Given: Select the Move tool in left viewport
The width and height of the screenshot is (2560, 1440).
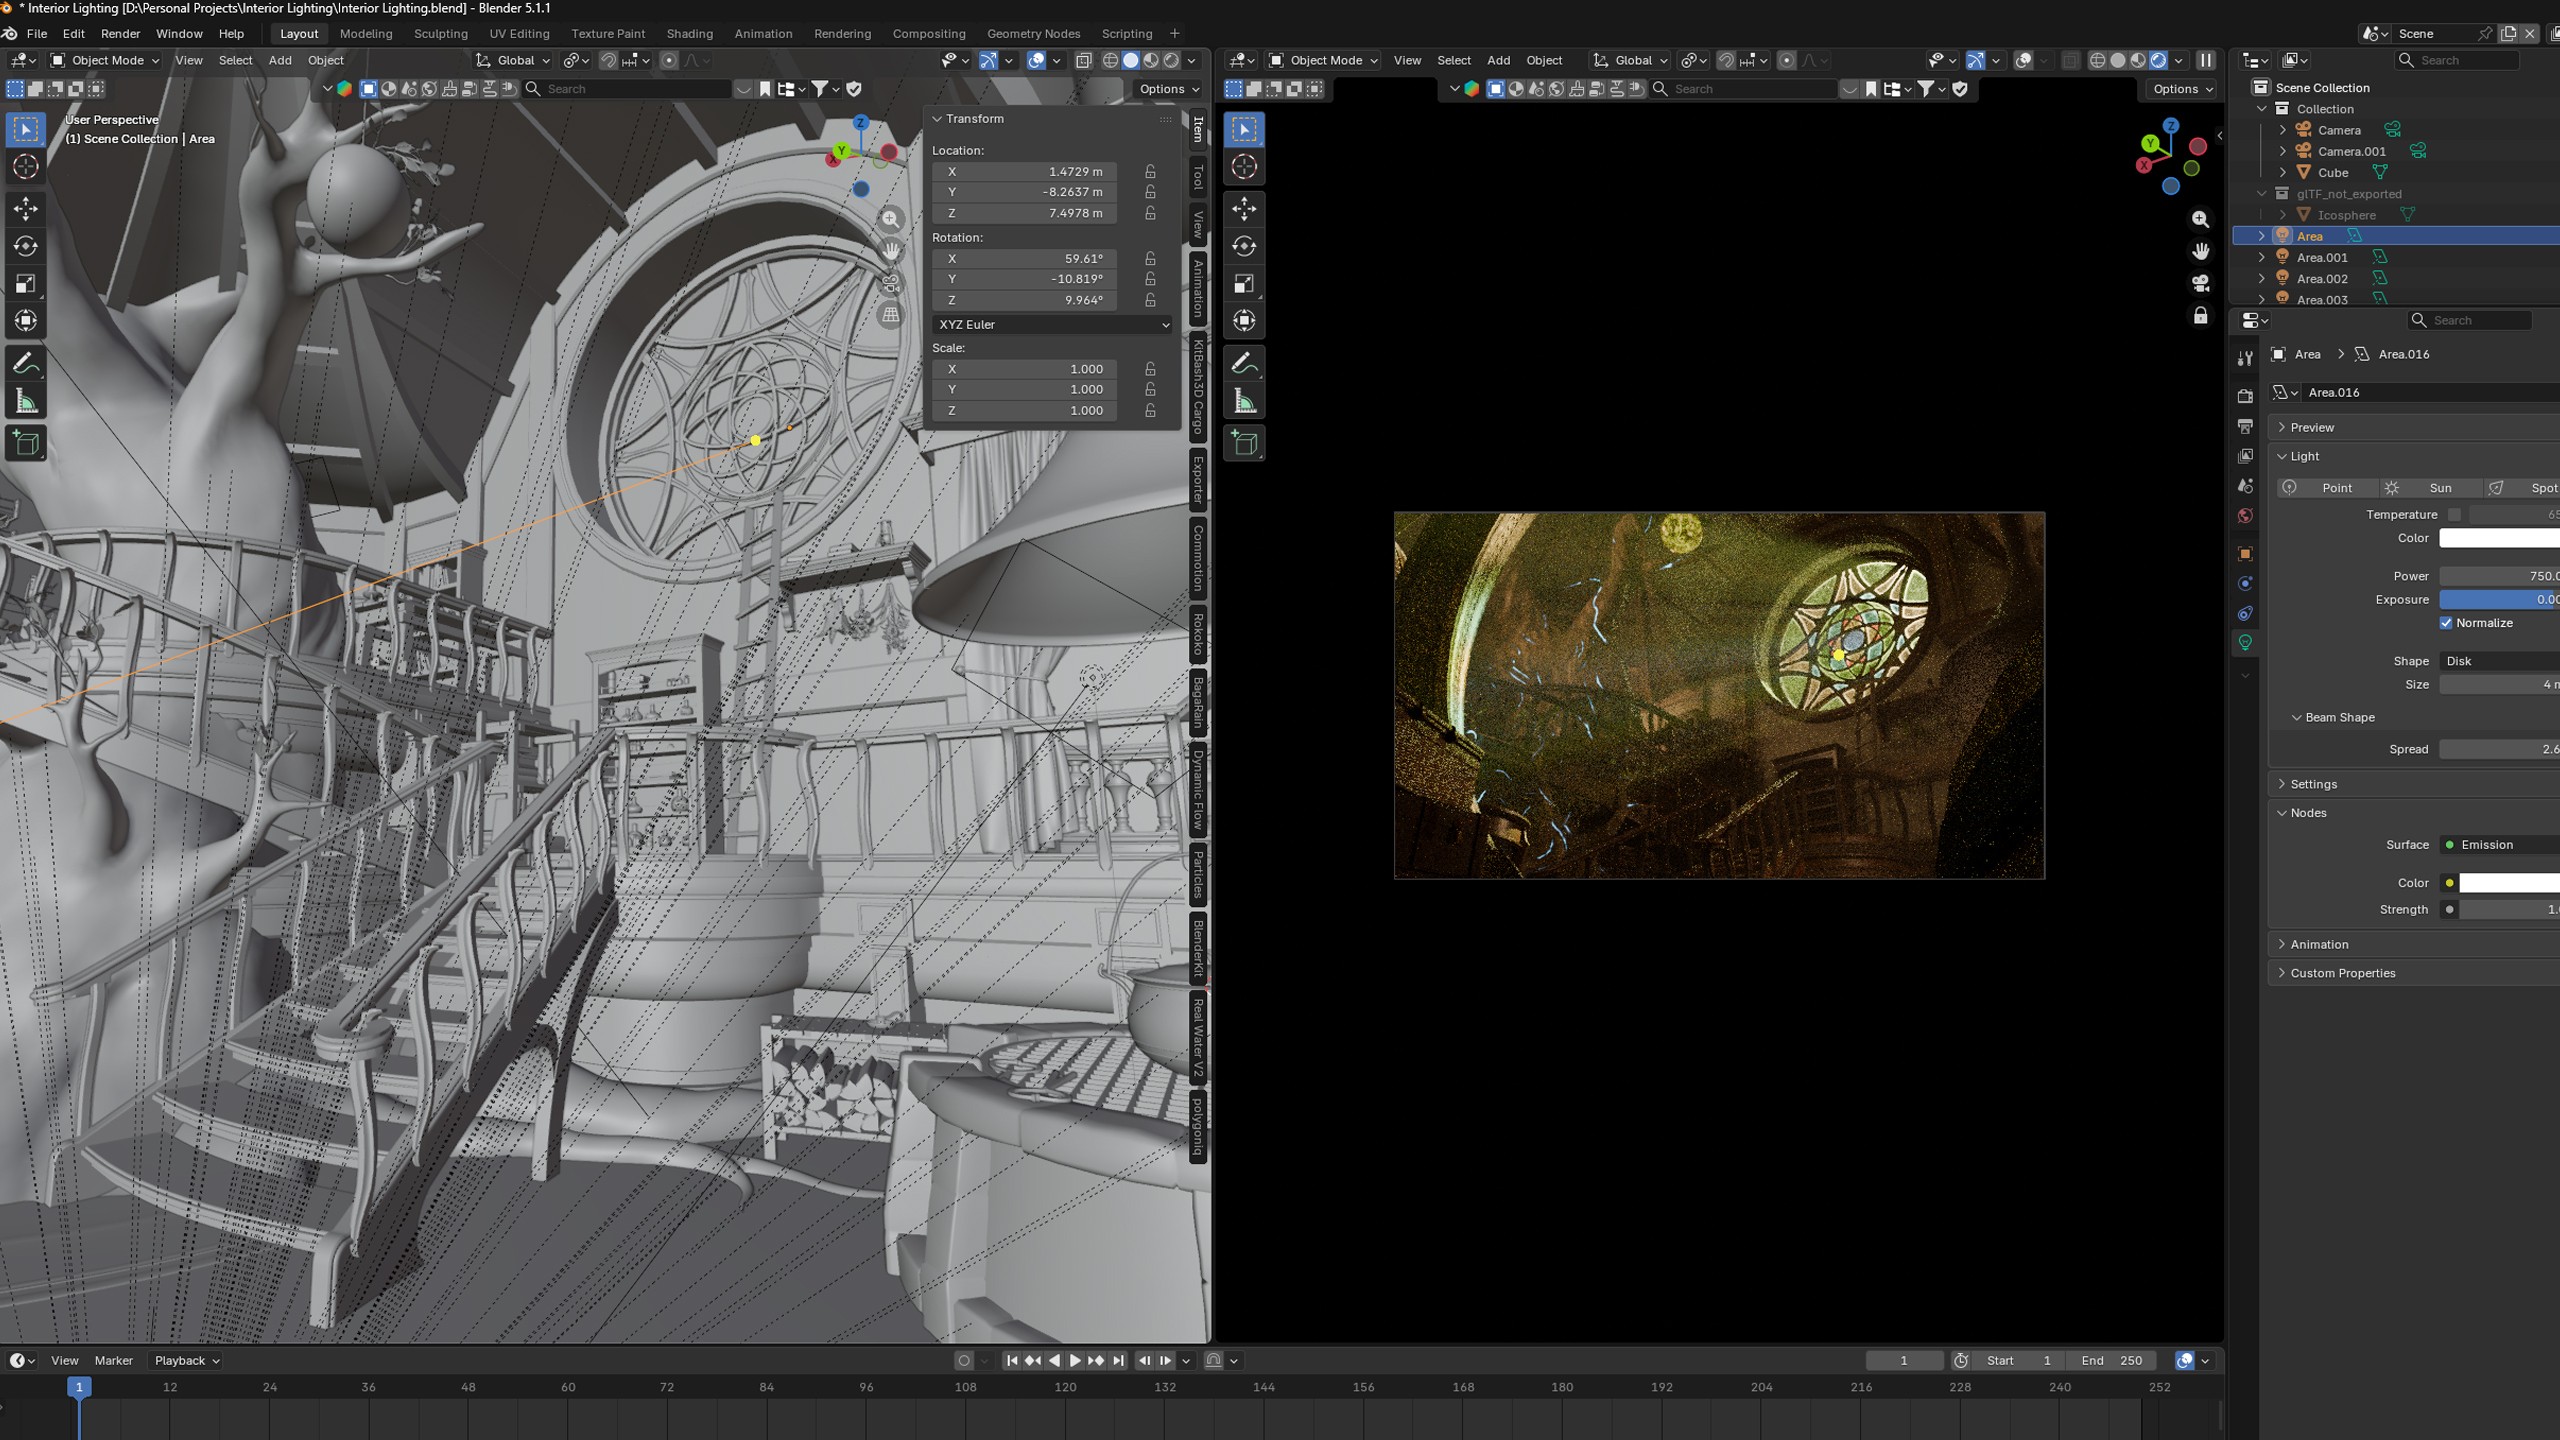Looking at the screenshot, I should [x=26, y=208].
